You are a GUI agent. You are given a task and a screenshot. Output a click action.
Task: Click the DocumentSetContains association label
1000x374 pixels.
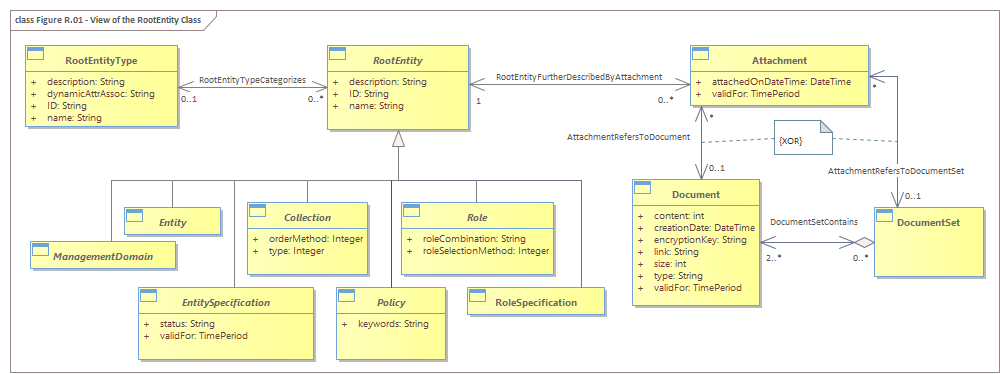point(814,221)
